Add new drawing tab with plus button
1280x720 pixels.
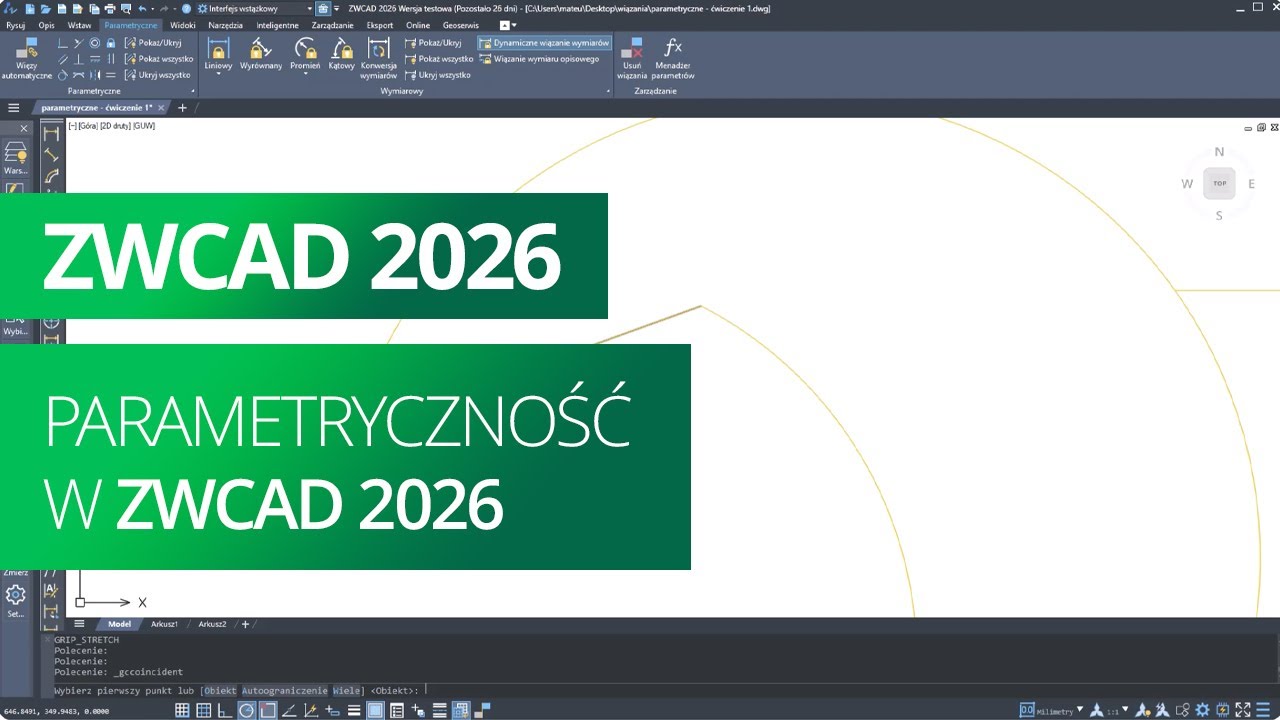(x=182, y=107)
